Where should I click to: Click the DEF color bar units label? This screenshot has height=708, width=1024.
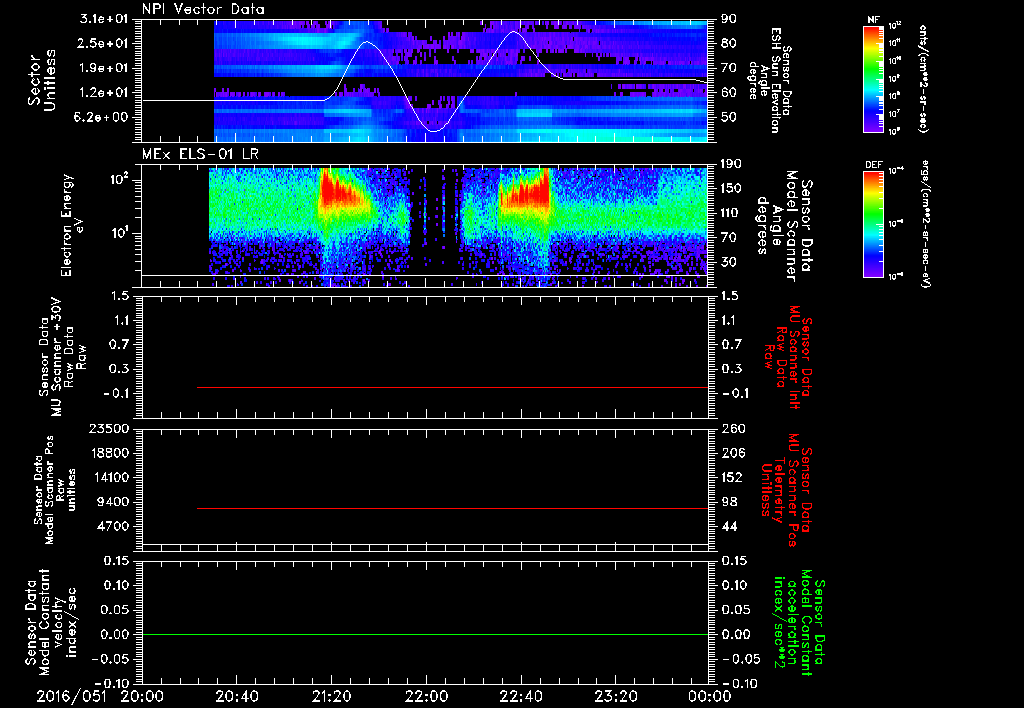point(925,224)
